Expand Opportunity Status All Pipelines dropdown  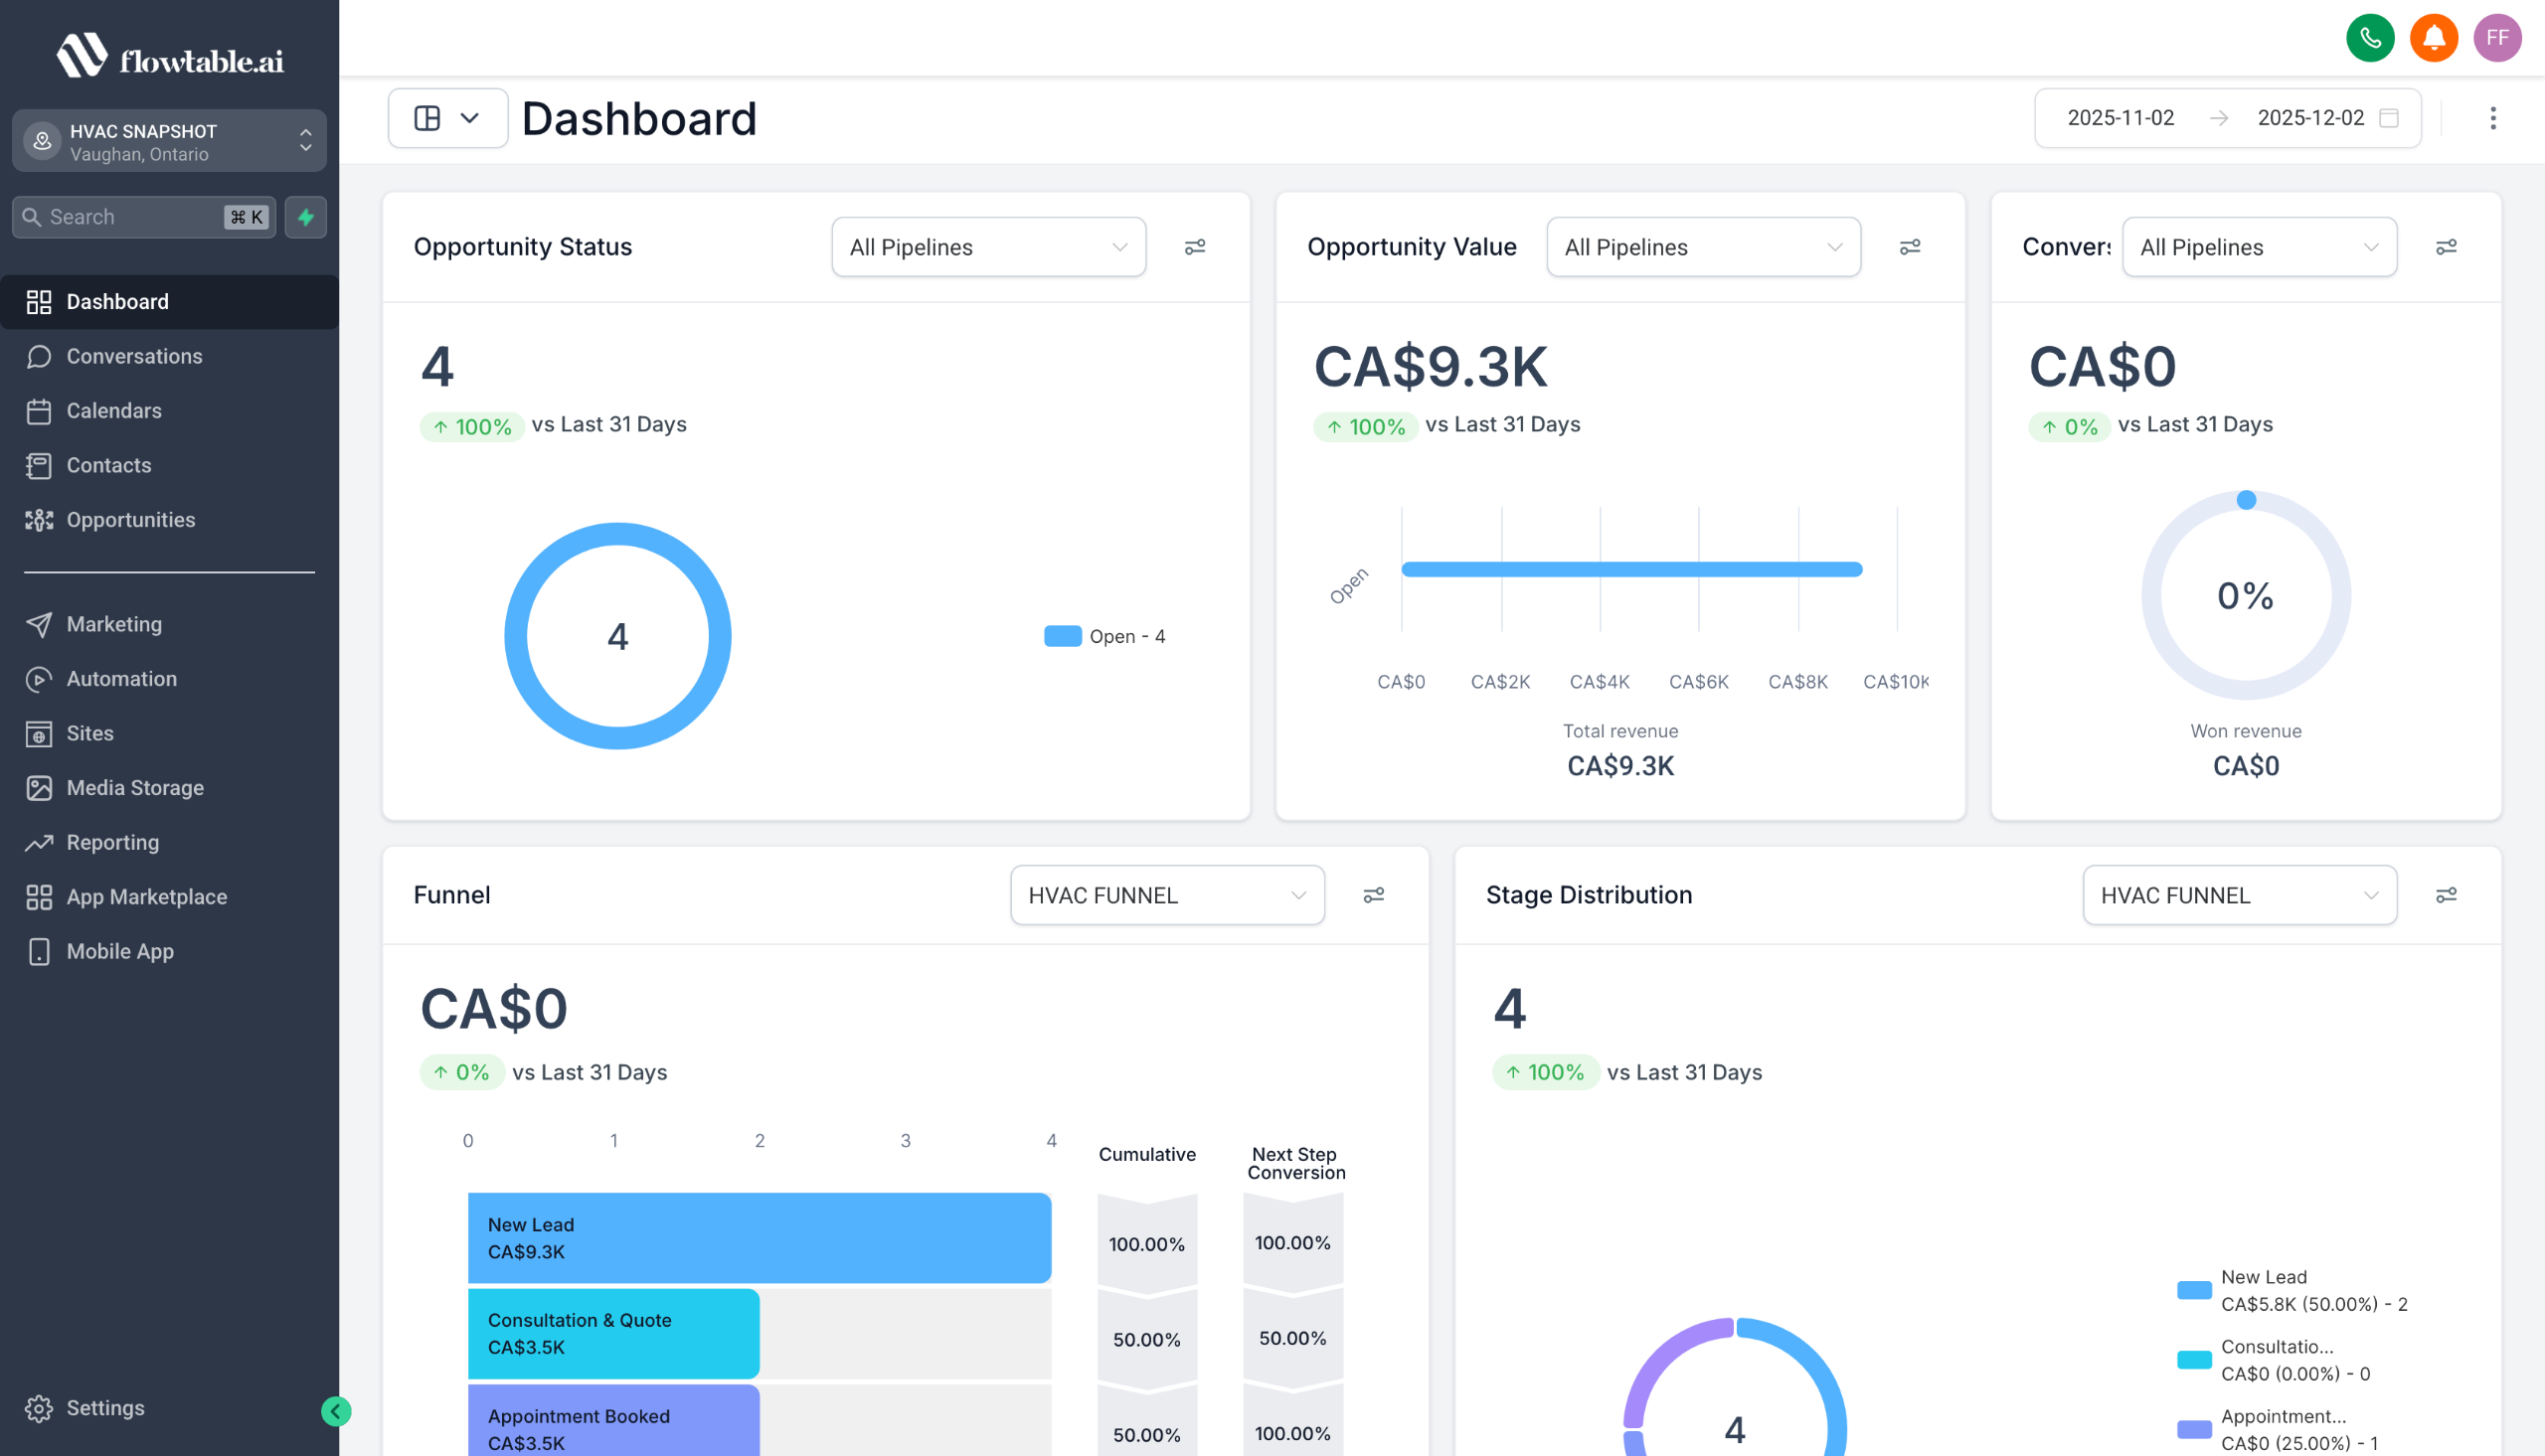pyautogui.click(x=988, y=247)
